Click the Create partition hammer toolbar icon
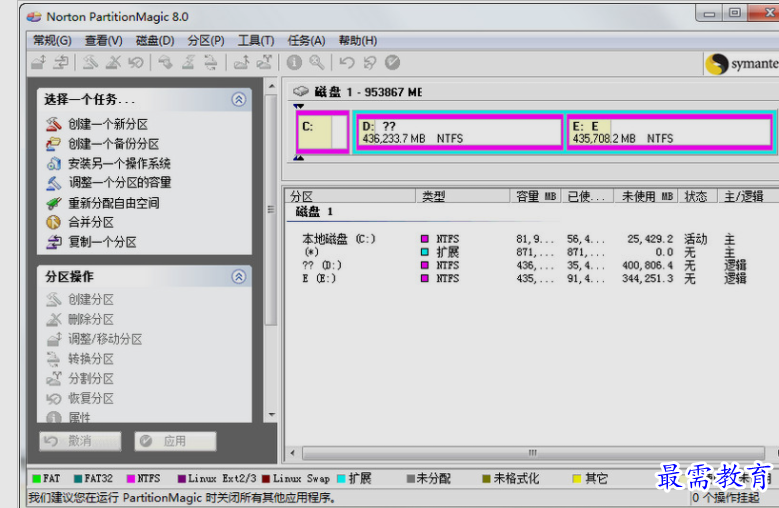Viewport: 779px width, 508px height. 90,63
